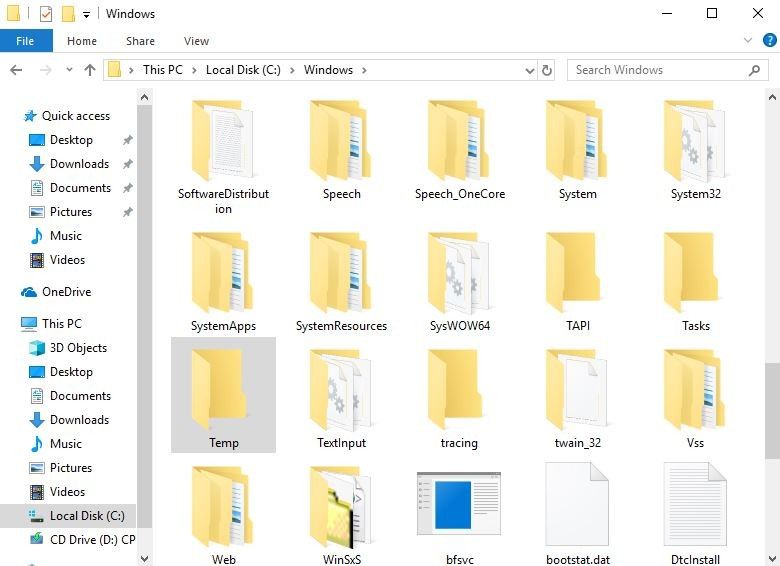Refresh the current folder view
The height and width of the screenshot is (566, 780).
(x=547, y=70)
